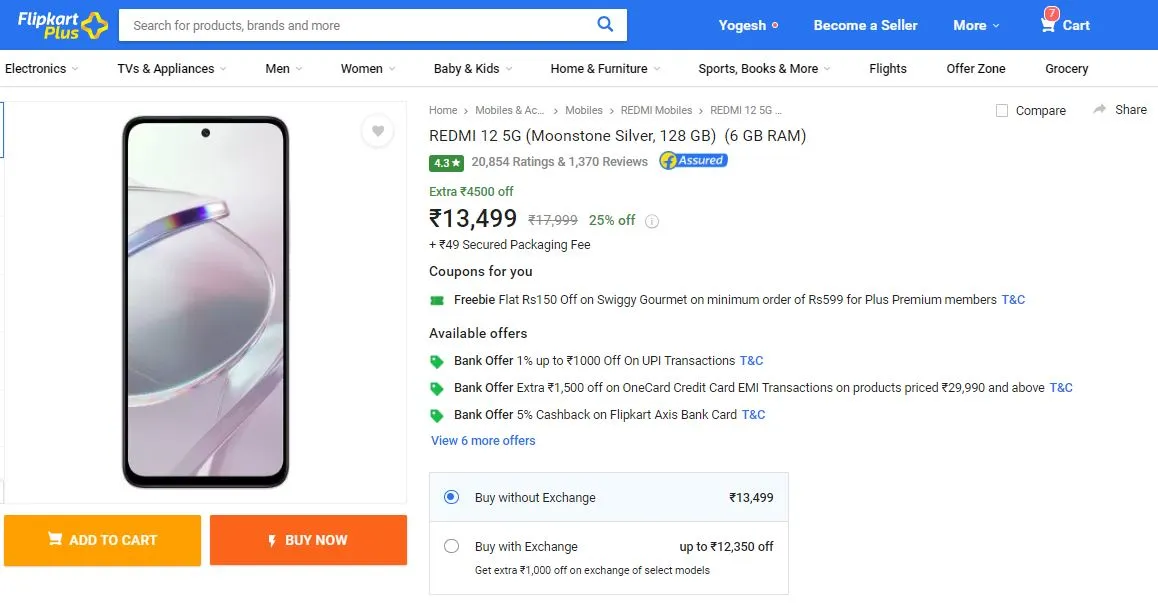Click the BUY NOW orange button
This screenshot has height=603, width=1158.
(308, 540)
